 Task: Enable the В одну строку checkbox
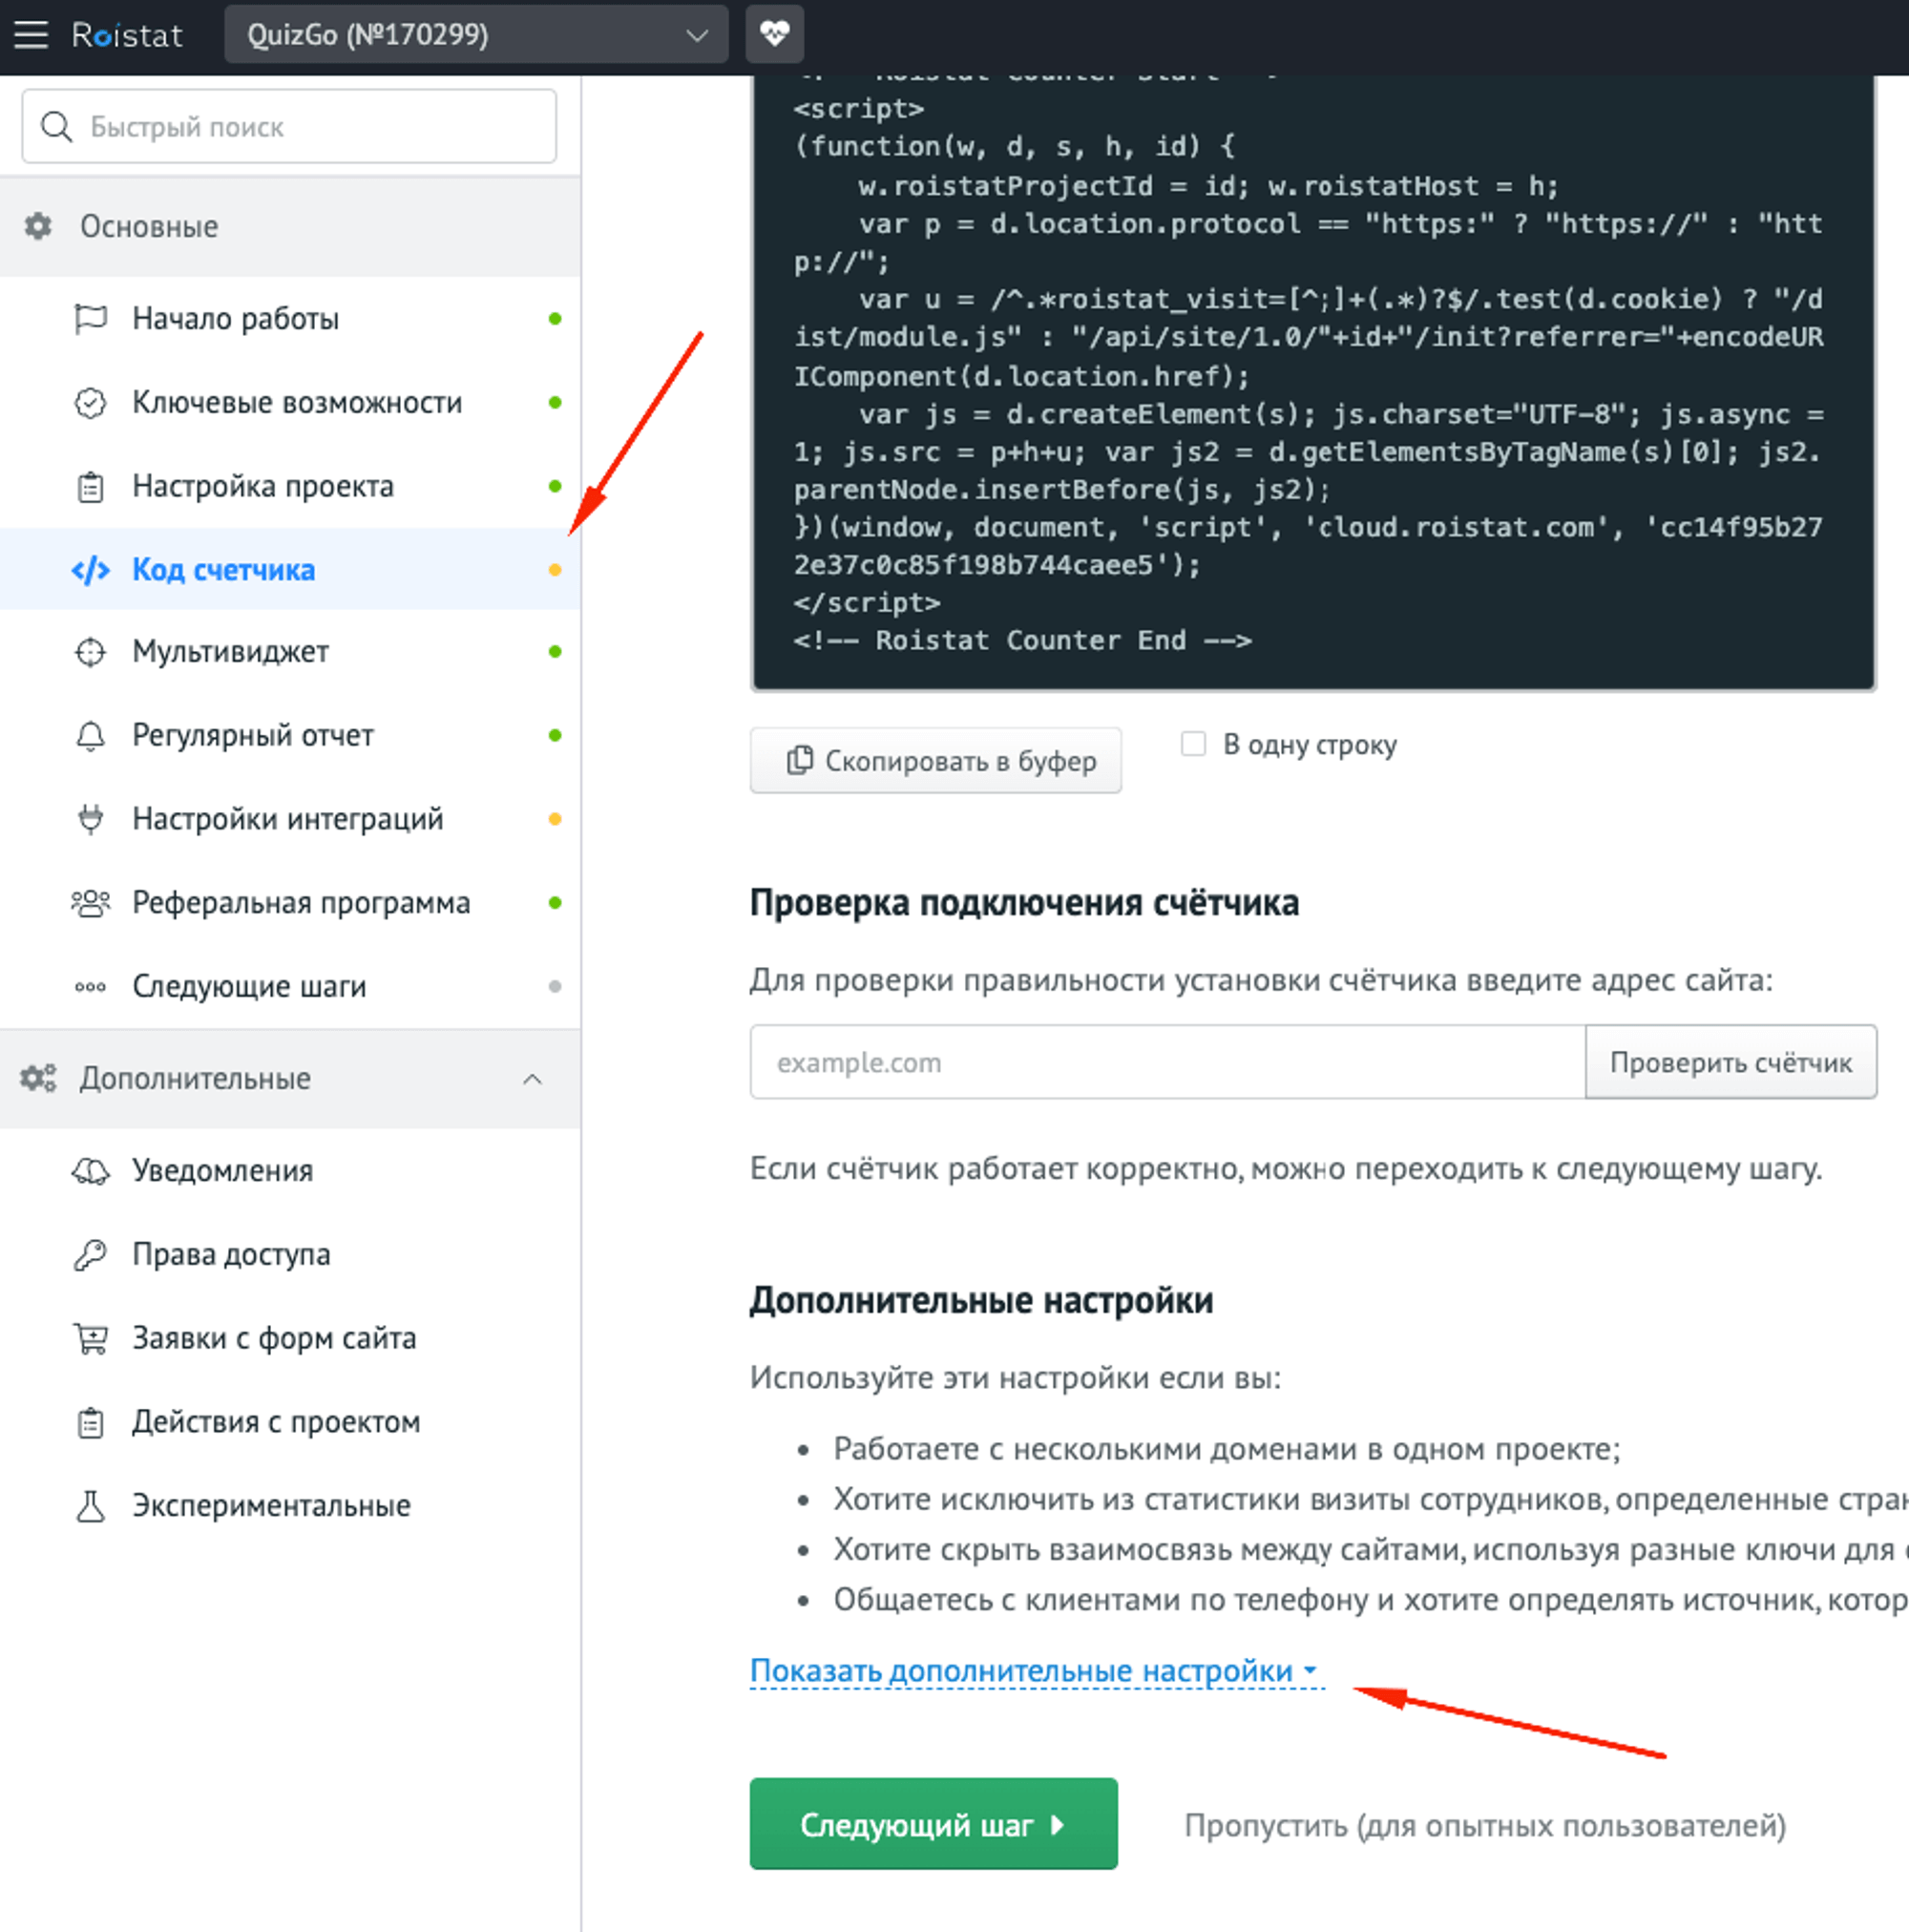pyautogui.click(x=1193, y=744)
